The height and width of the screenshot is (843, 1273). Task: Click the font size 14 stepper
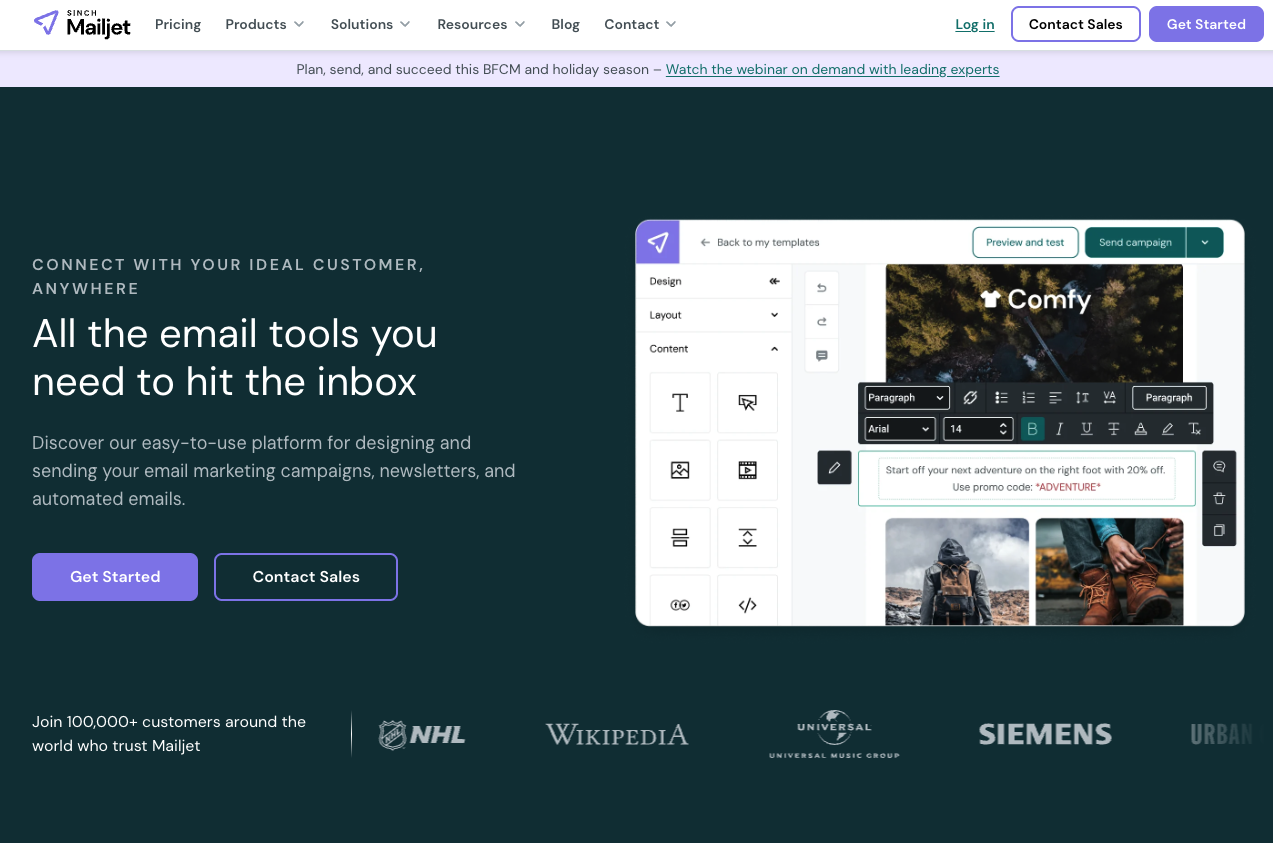pyautogui.click(x=1005, y=429)
